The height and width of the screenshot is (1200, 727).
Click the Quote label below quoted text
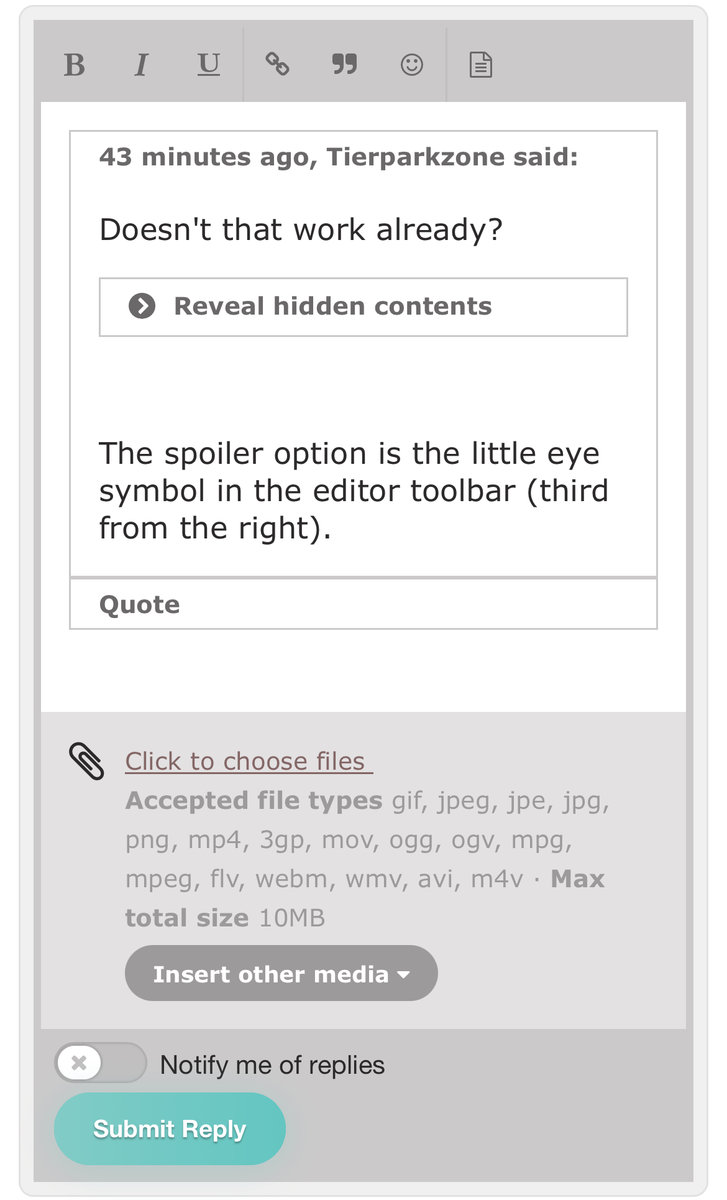(140, 604)
